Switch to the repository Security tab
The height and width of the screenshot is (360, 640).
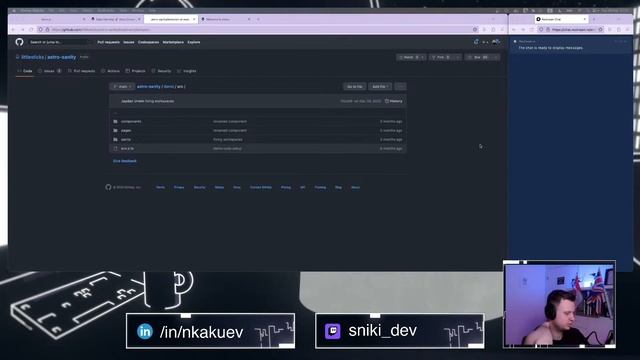pos(161,71)
